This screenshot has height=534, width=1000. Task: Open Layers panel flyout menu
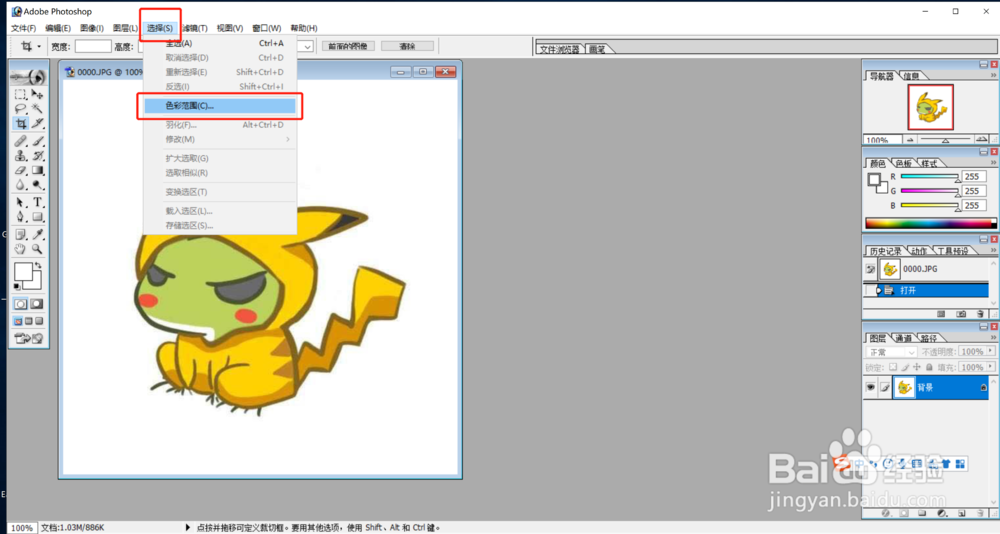click(x=993, y=337)
